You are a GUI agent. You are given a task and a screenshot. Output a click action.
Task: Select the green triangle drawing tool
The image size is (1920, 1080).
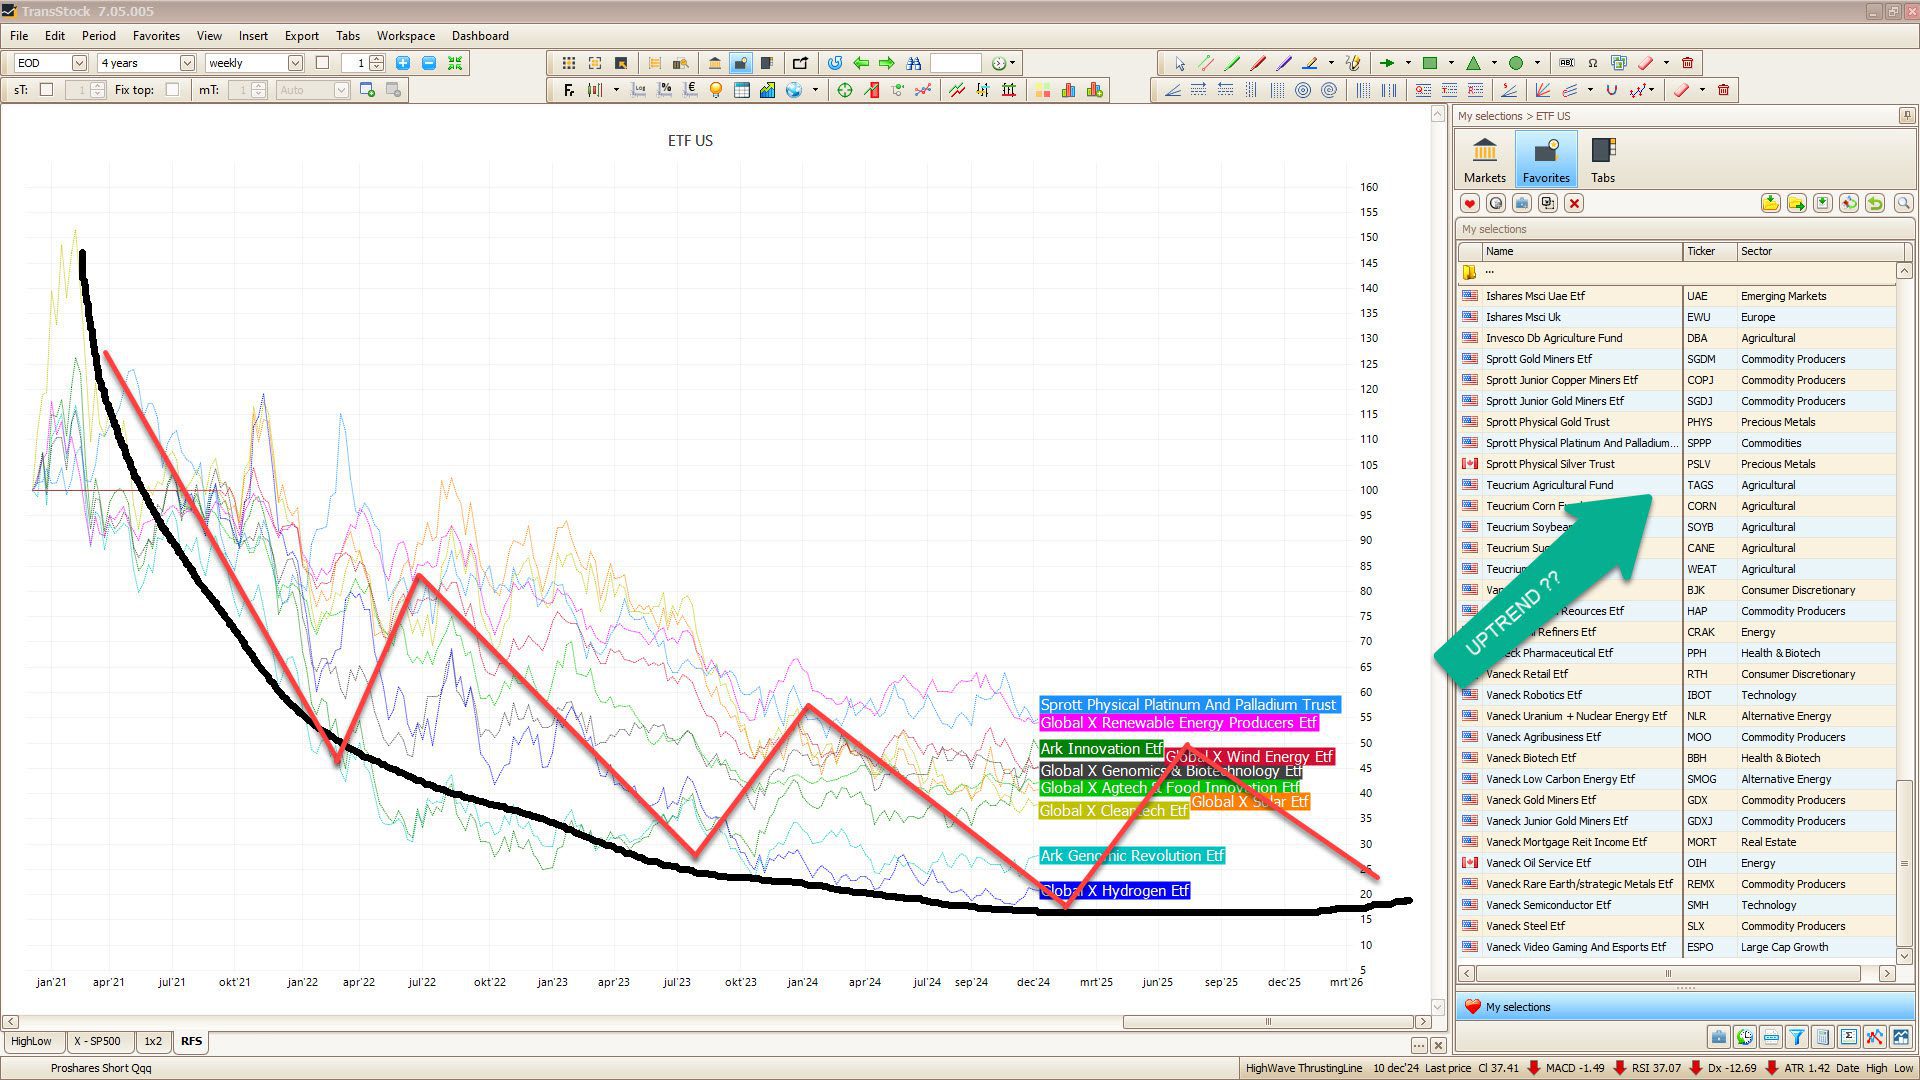click(1473, 63)
